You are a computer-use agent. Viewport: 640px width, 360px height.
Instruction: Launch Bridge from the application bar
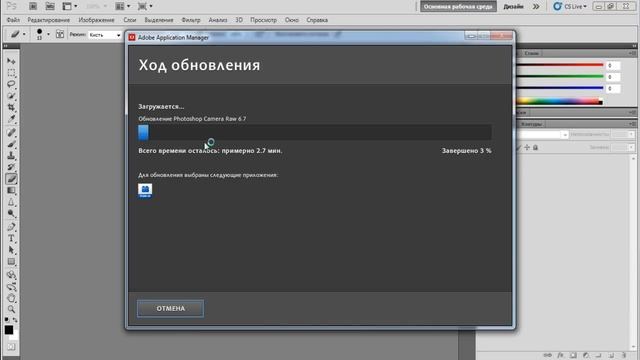[x=33, y=6]
